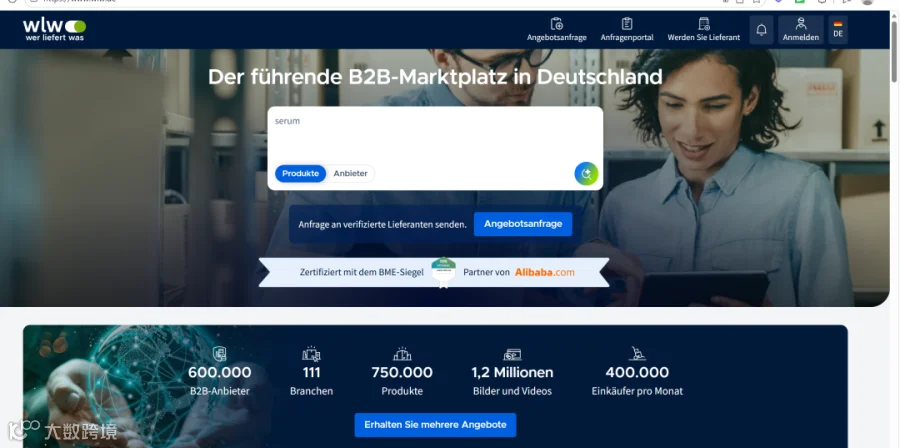Open Werden Sie Lieferant nav item

pyautogui.click(x=704, y=30)
